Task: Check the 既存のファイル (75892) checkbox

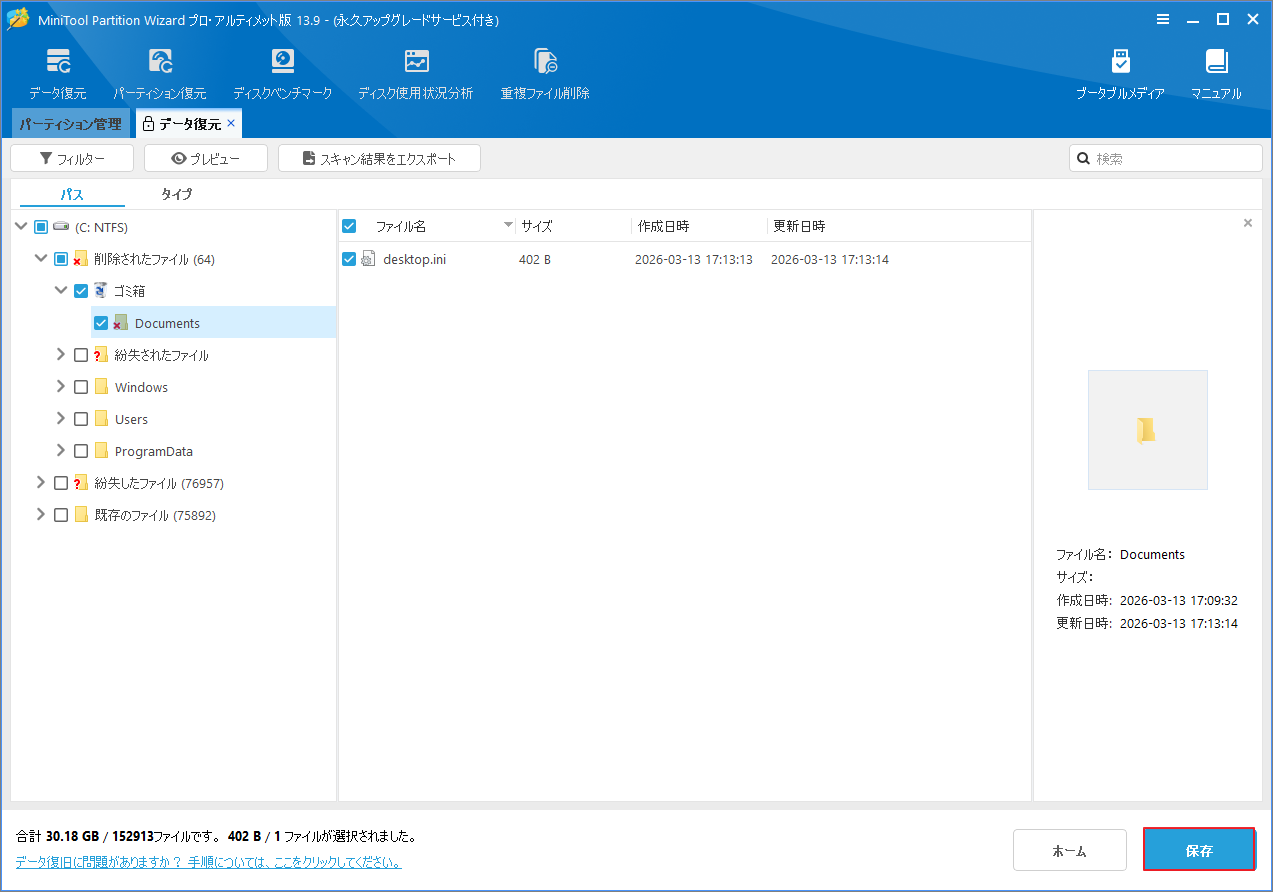Action: click(x=61, y=515)
